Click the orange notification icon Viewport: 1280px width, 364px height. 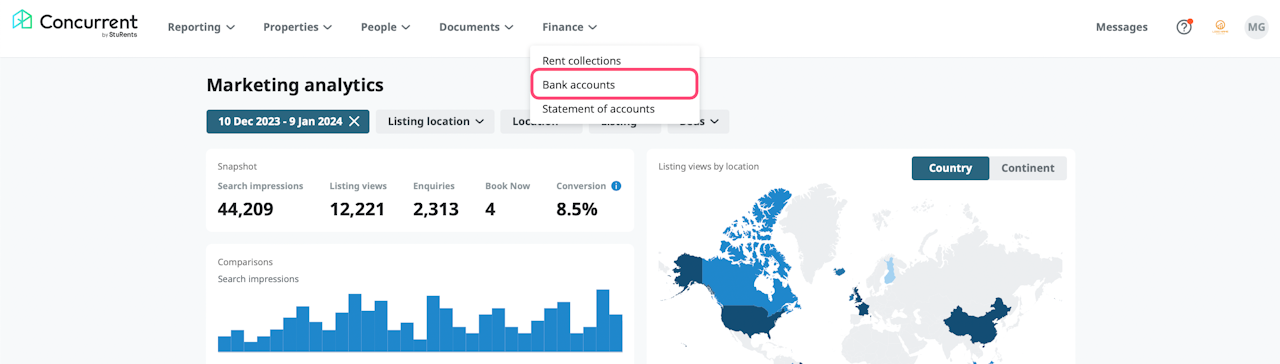click(x=1220, y=27)
